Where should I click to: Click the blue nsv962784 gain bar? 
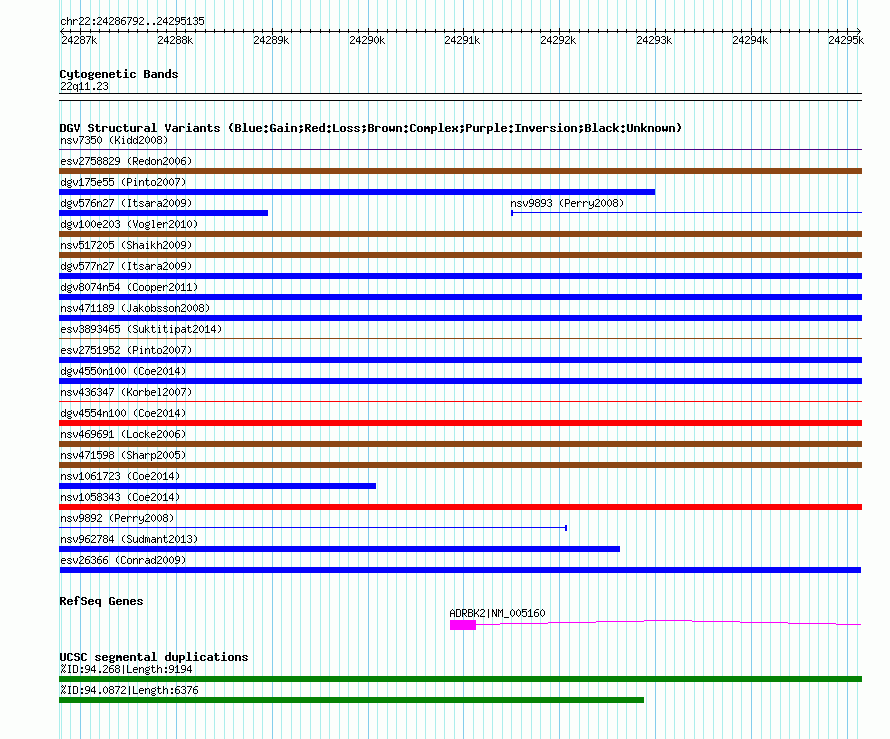(x=339, y=549)
